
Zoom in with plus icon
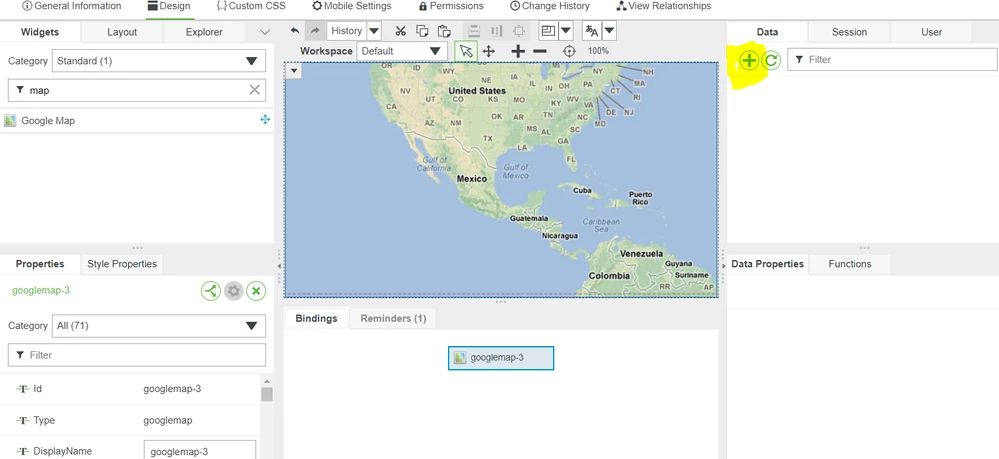coord(518,51)
